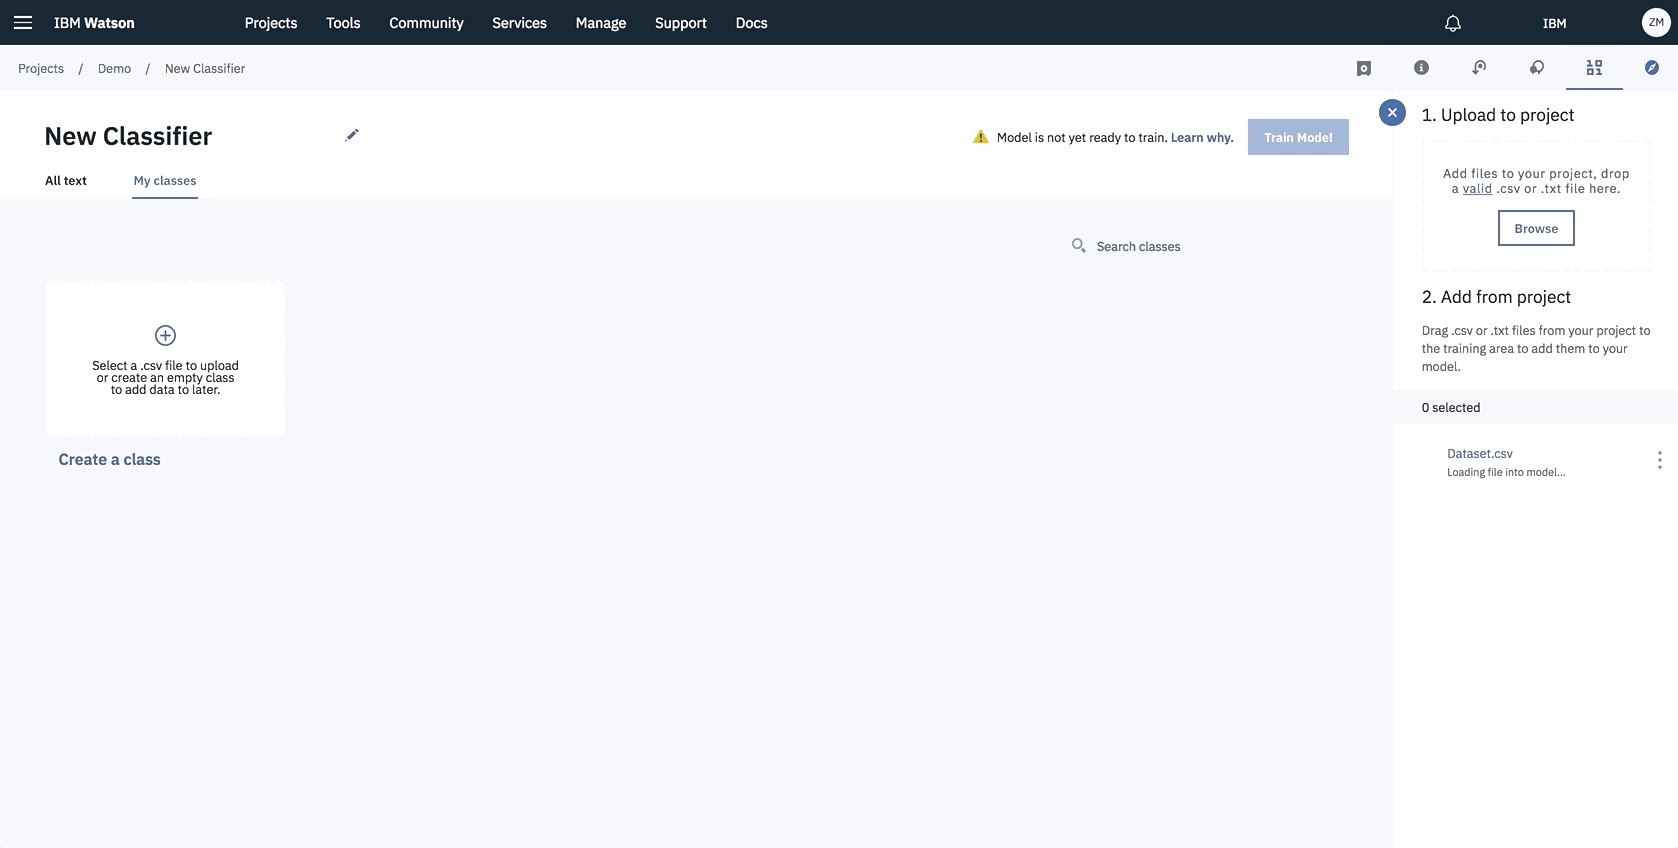Open the Tools menu

tap(343, 23)
